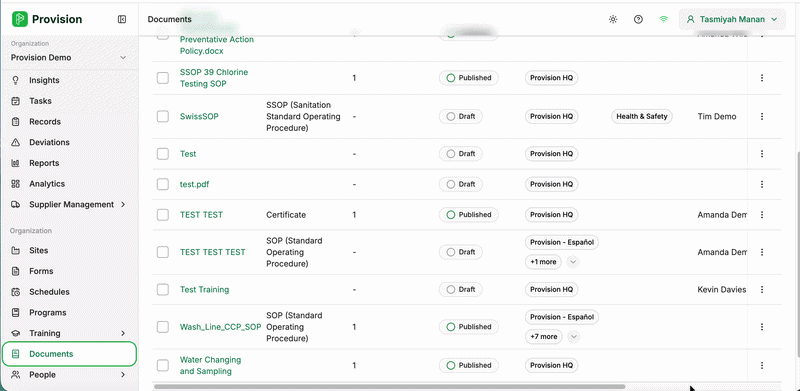Image resolution: width=800 pixels, height=391 pixels.
Task: Click Published status for TEST TEST row
Action: tap(469, 215)
